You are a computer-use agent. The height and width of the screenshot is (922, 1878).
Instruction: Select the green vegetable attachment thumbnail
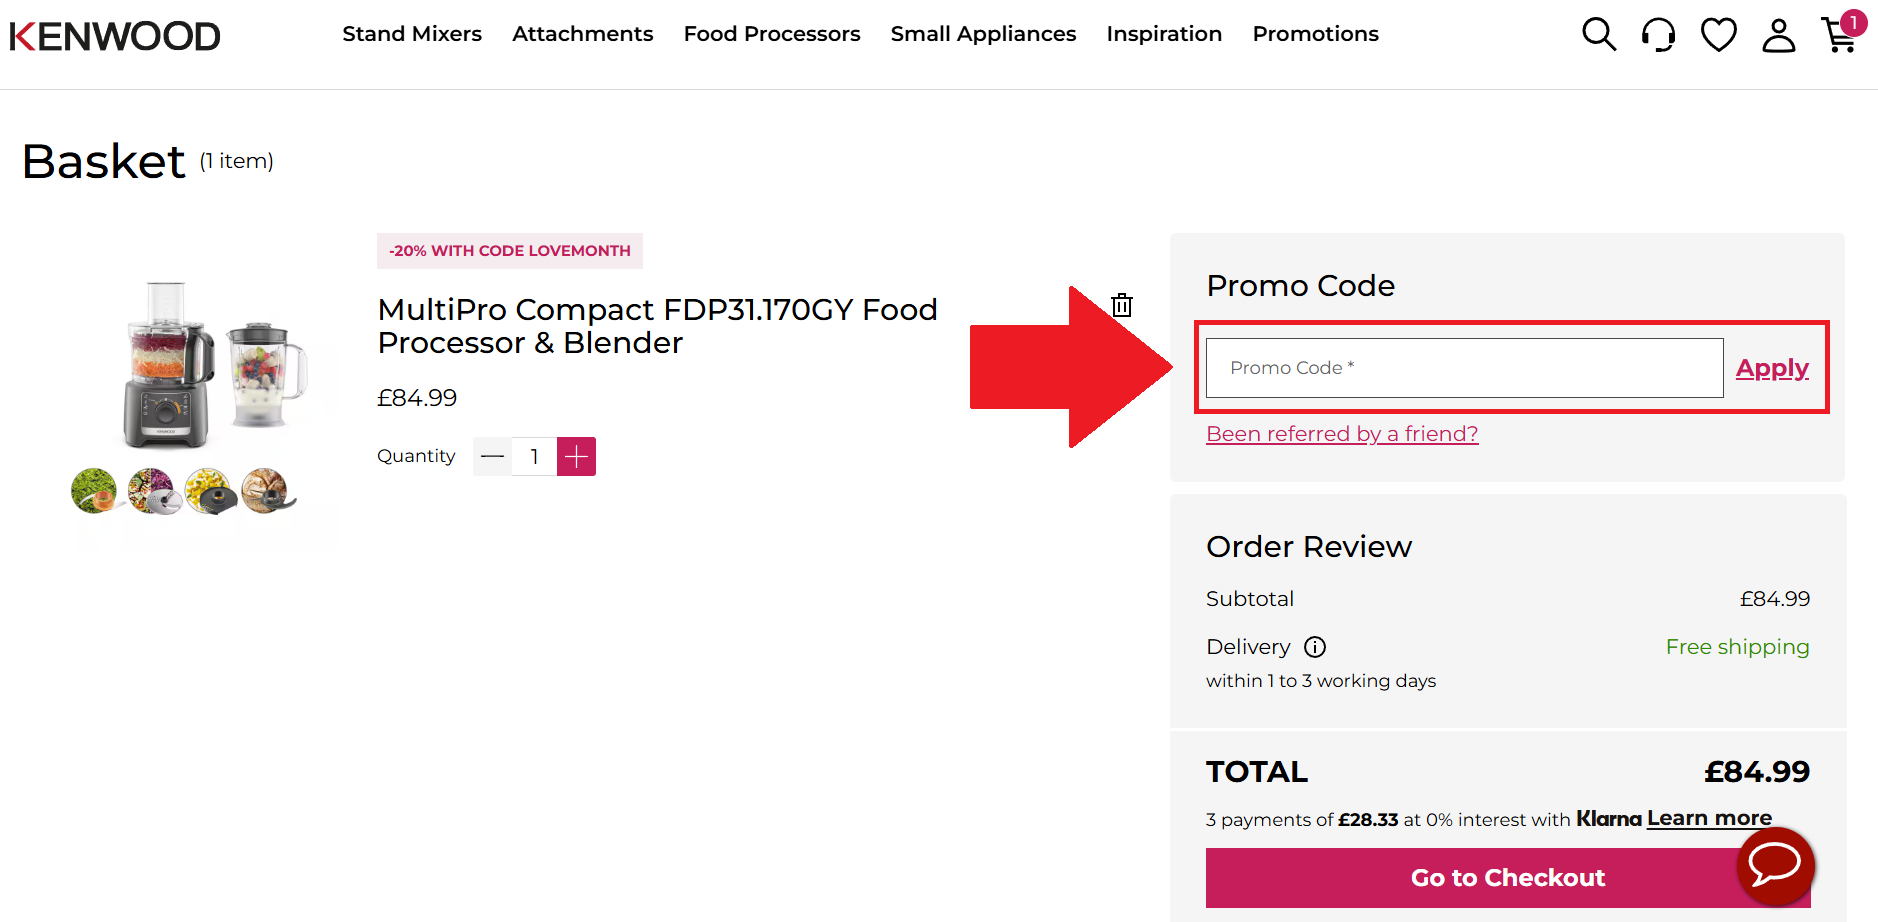(94, 492)
